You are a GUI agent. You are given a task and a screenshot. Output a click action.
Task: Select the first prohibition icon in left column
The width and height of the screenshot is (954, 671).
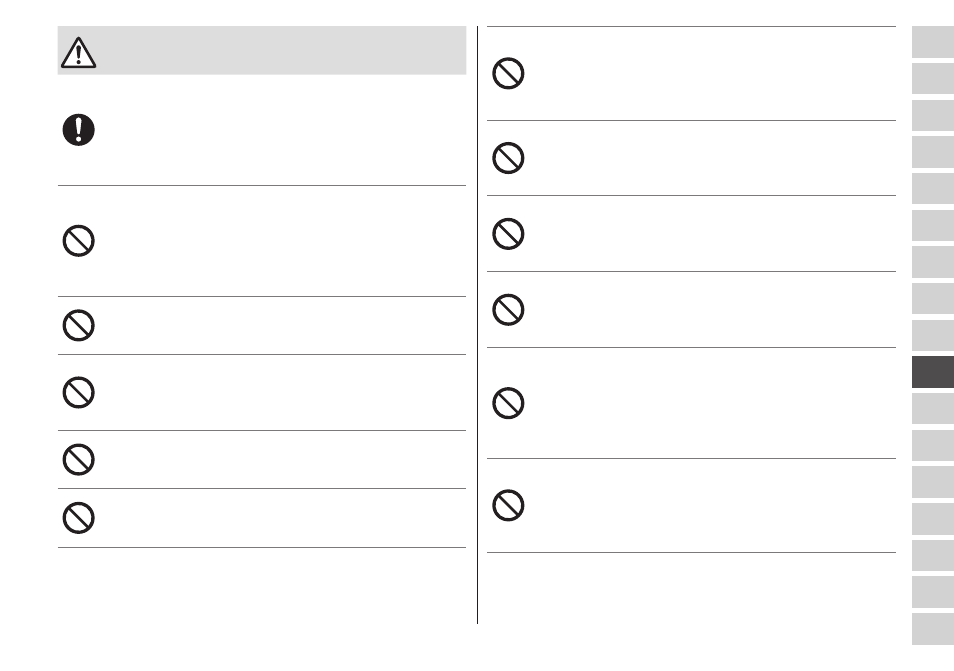(78, 241)
